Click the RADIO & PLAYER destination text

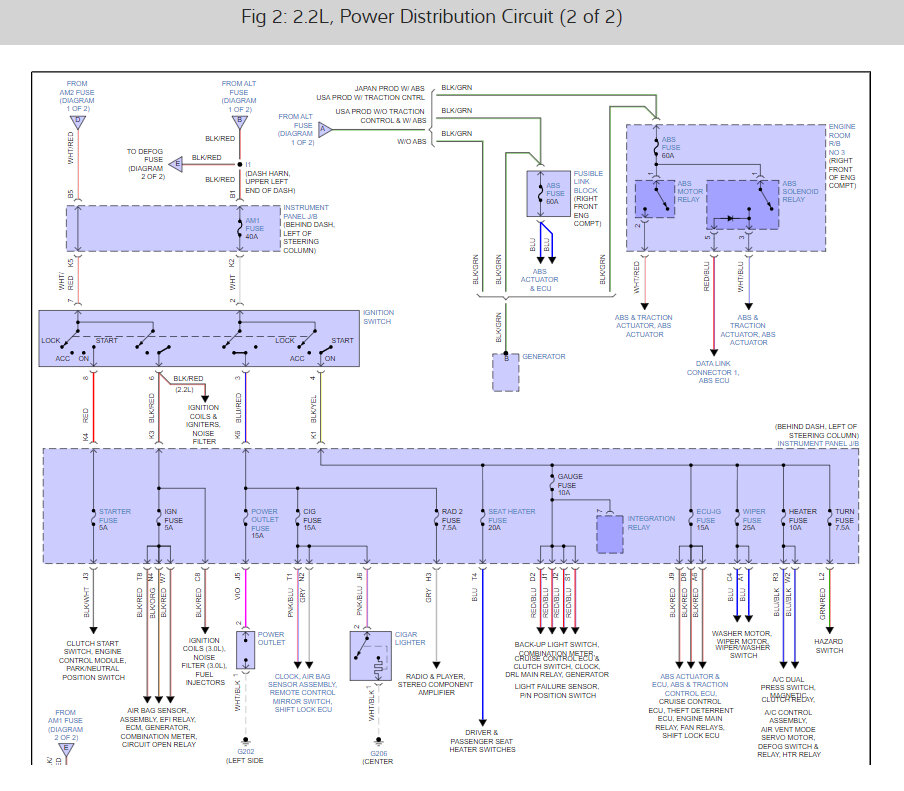(x=435, y=684)
